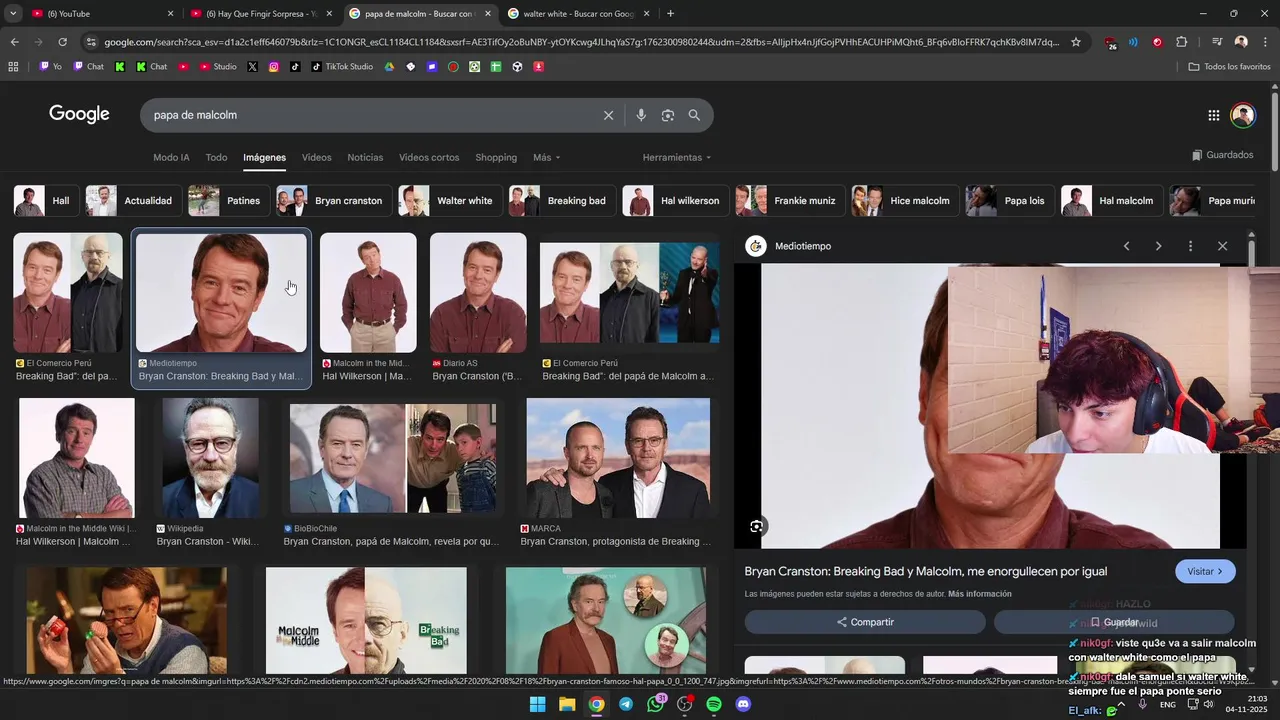Image resolution: width=1280 pixels, height=720 pixels.
Task: Click the Visitar button
Action: click(1205, 571)
